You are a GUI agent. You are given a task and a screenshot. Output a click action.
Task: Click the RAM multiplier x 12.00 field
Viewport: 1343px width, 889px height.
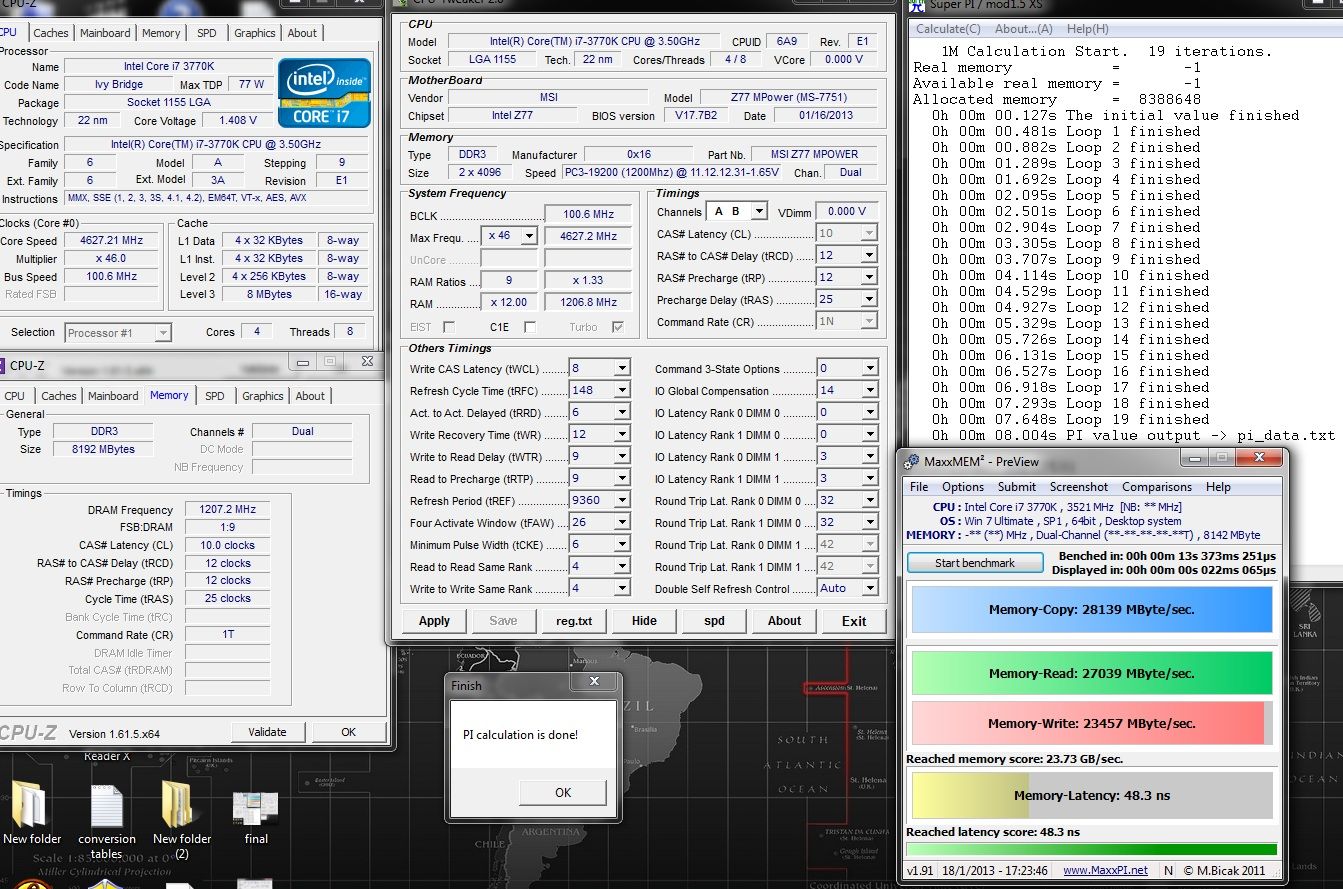509,302
